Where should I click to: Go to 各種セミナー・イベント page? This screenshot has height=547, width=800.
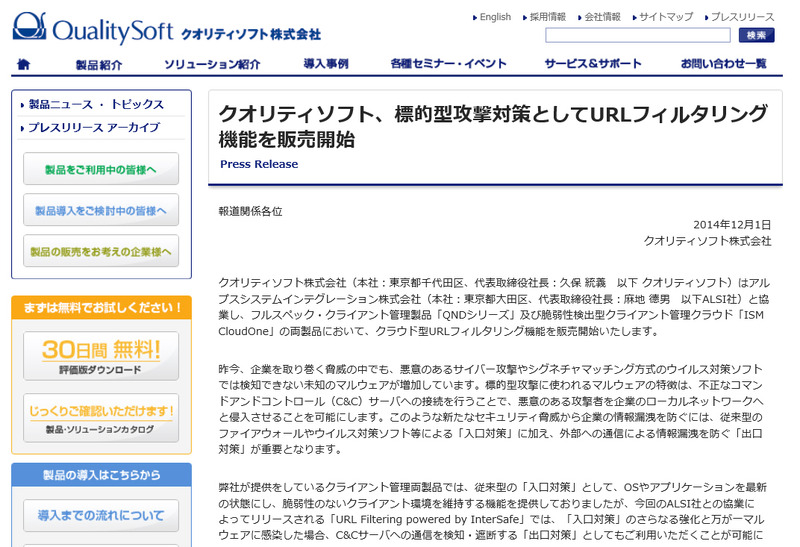449,64
